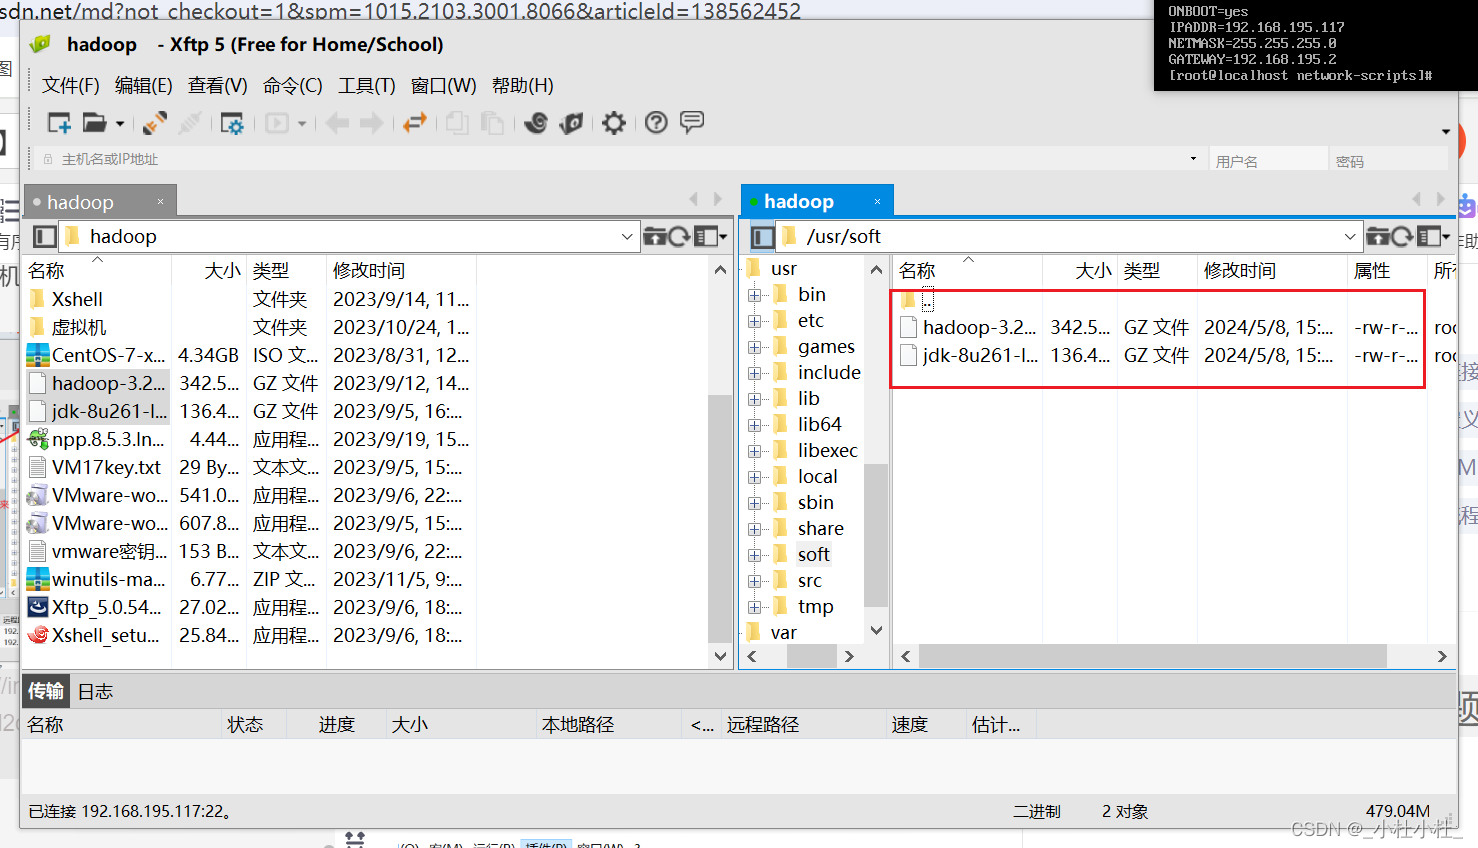Click the Help question-mark icon
Screen dimensions: 1478x848
(656, 123)
